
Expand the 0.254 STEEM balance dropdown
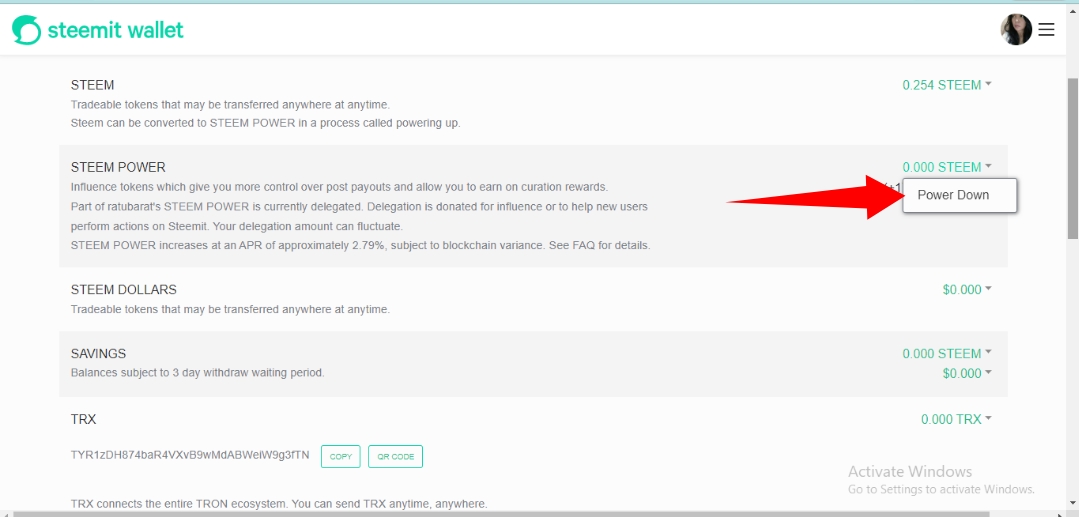point(947,85)
